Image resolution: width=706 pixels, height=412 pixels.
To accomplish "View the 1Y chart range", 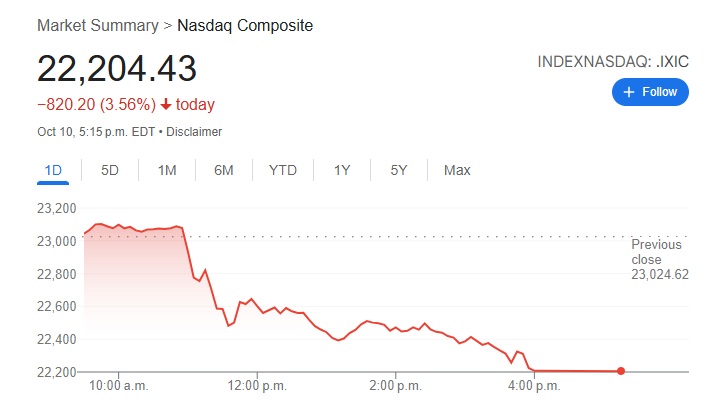I will [342, 170].
